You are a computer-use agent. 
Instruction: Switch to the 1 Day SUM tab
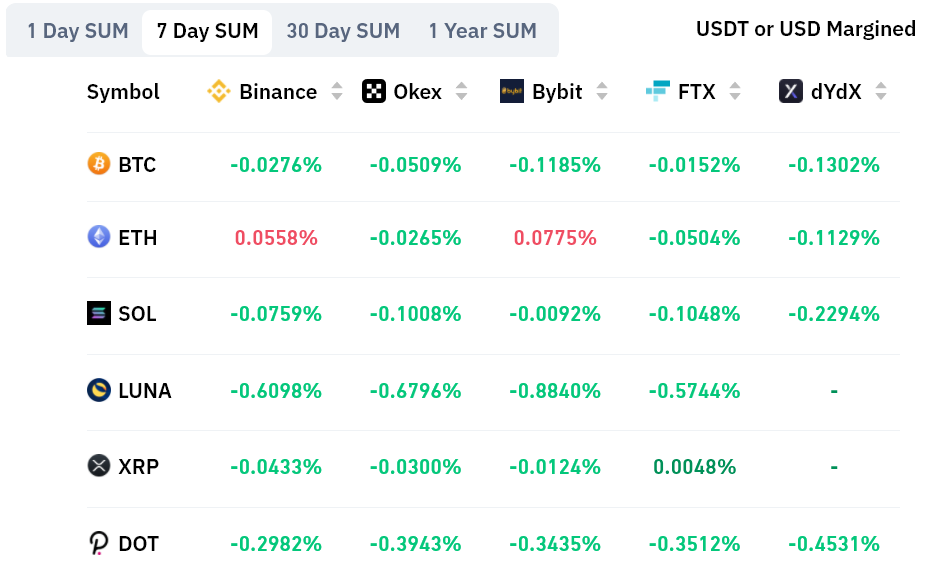[x=78, y=31]
